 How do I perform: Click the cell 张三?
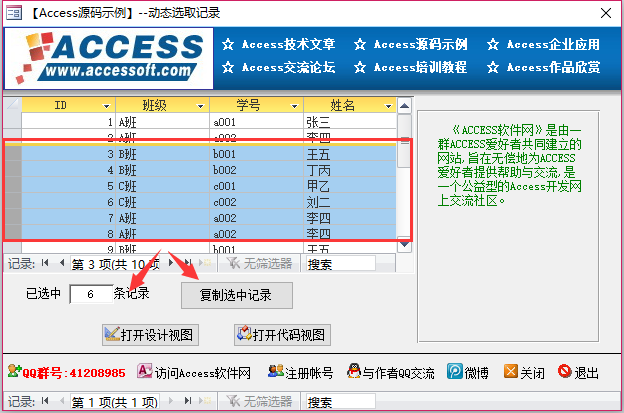coord(350,121)
